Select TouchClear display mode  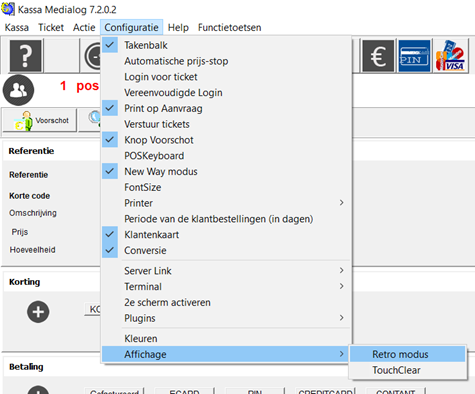pos(407,370)
